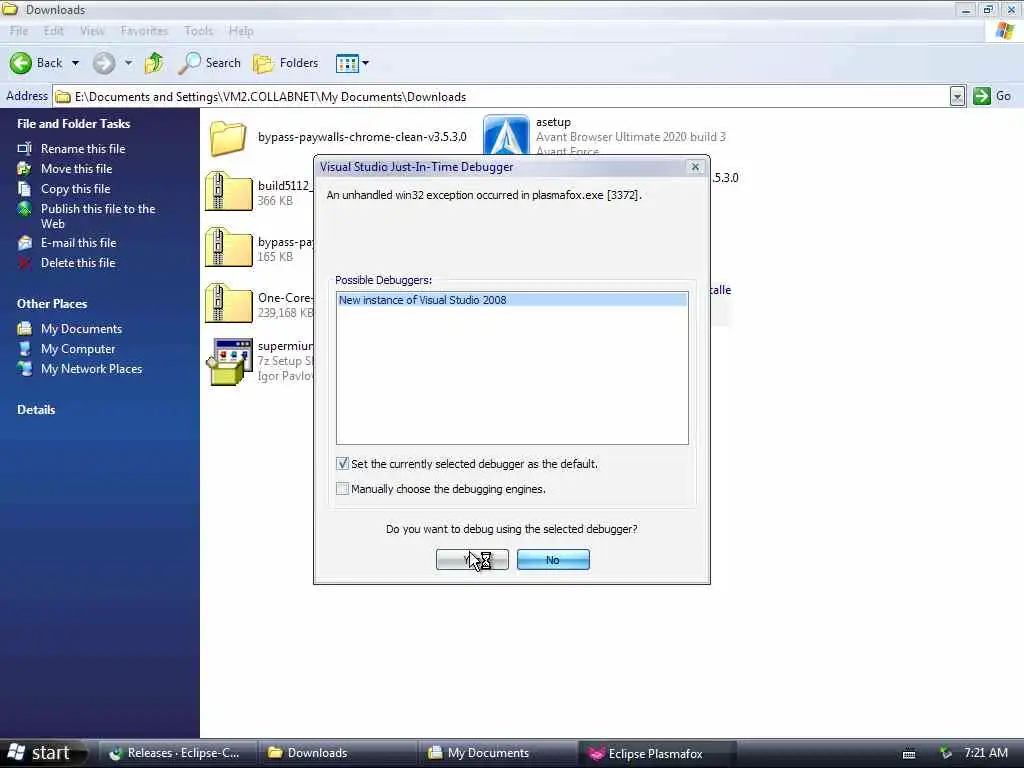Open the Favorites menu
This screenshot has width=1024, height=768.
coord(144,31)
